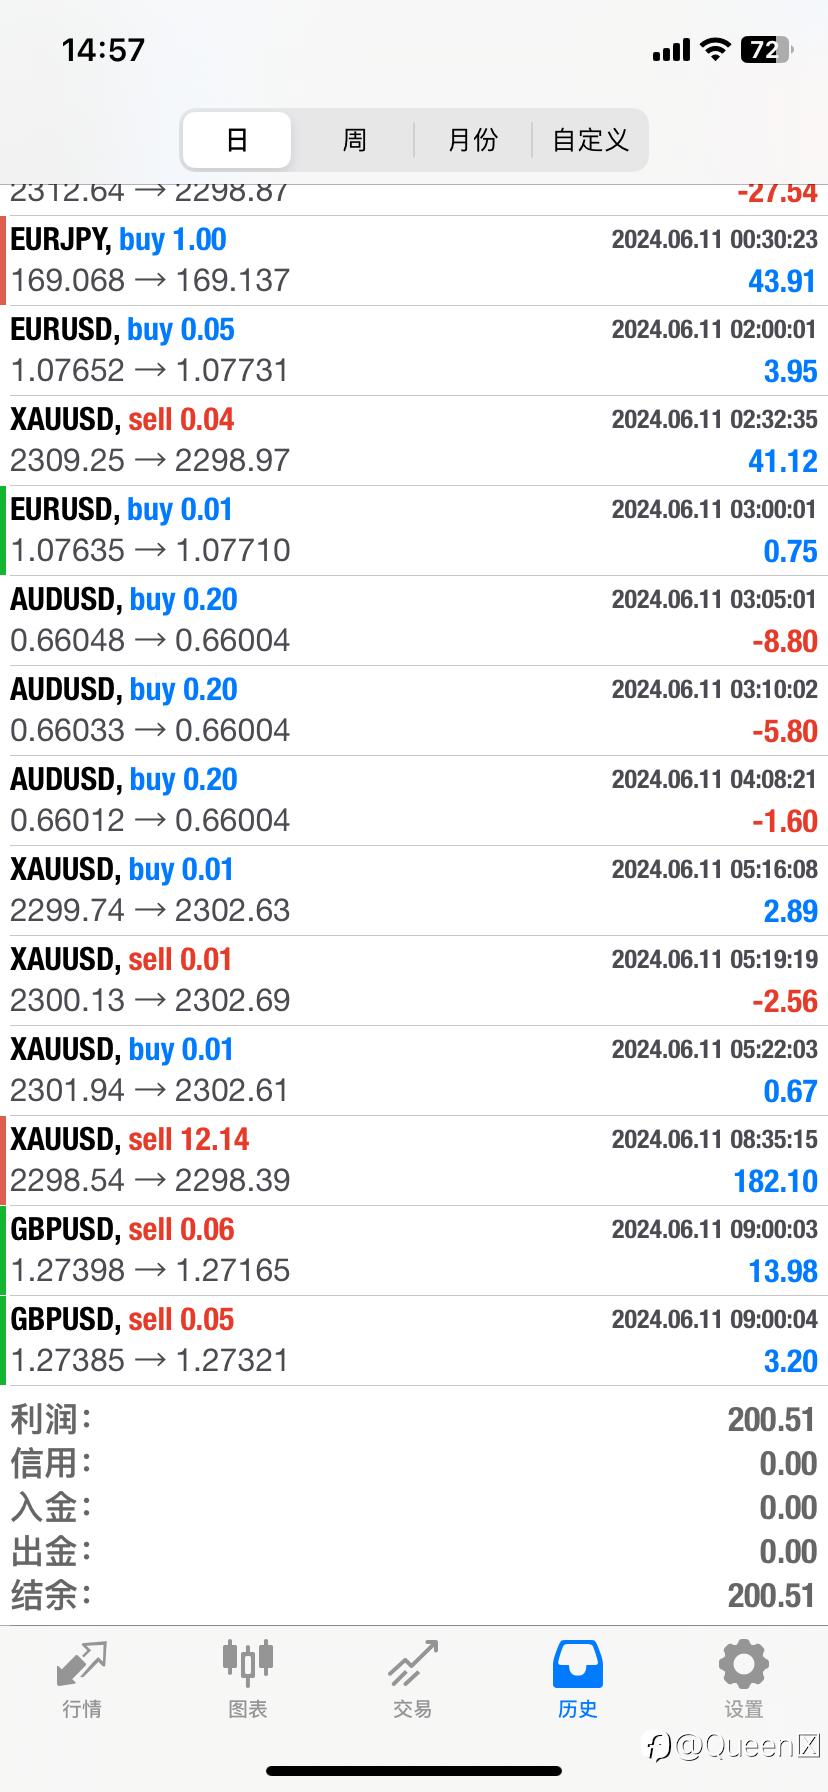The image size is (828, 1792).
Task: Tap the battery indicator in status bar
Action: pyautogui.click(x=766, y=49)
